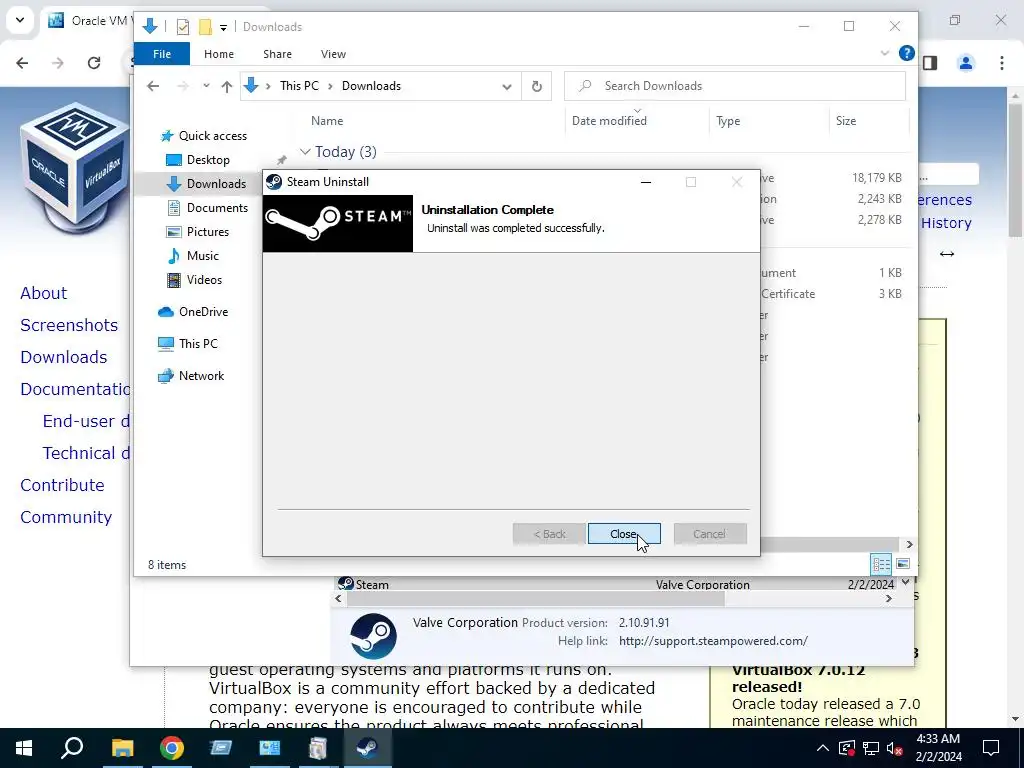Go up one folder level arrow
Viewport: 1024px width, 768px height.
coord(227,86)
